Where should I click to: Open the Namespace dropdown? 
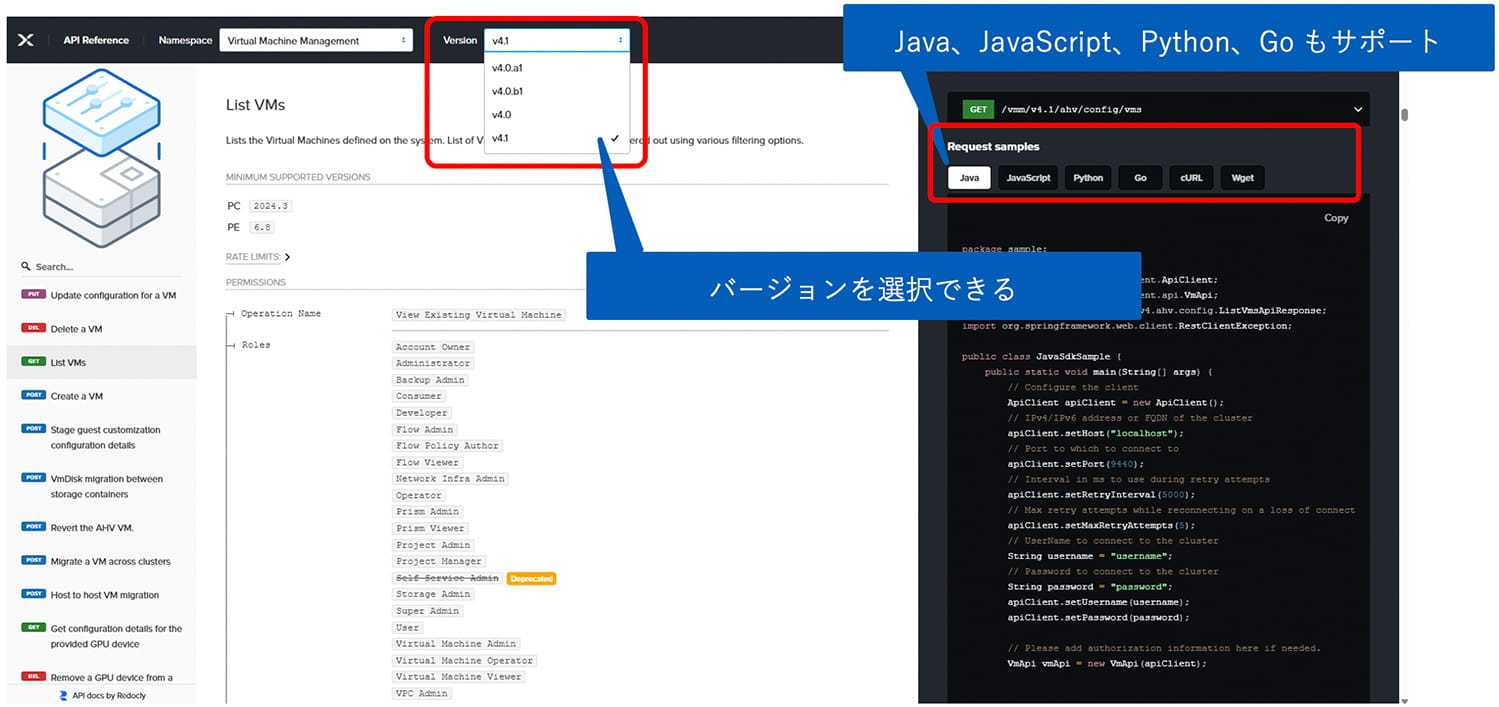coord(315,40)
